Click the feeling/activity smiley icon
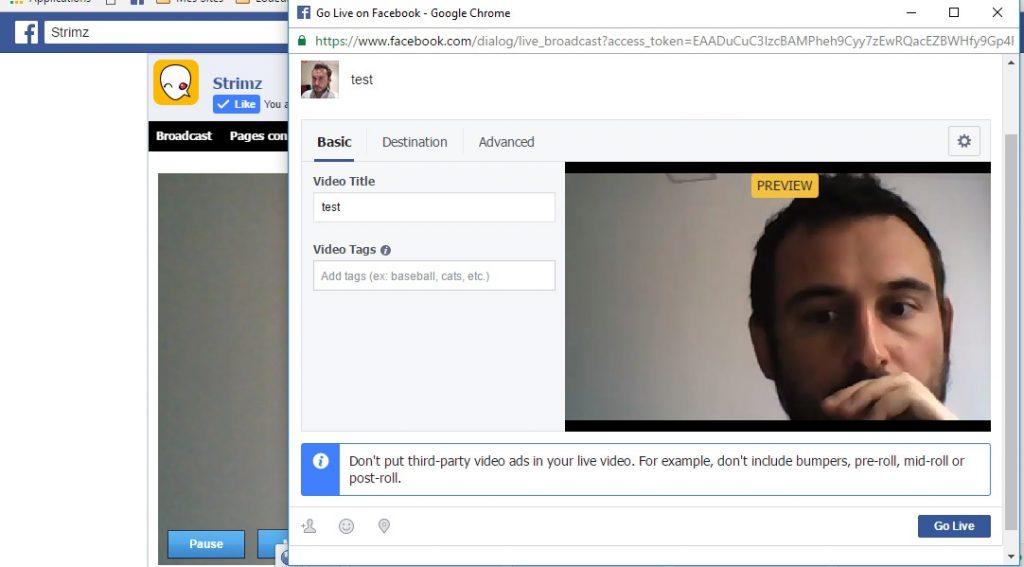 (x=346, y=526)
